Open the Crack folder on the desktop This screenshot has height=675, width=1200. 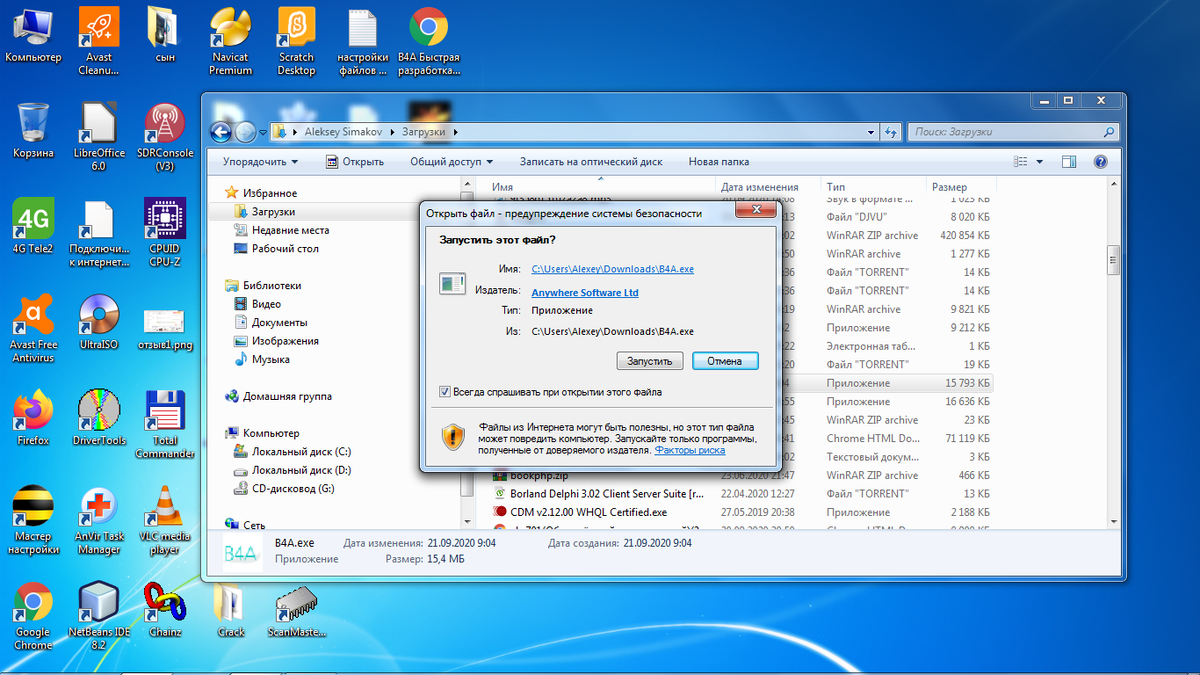[231, 610]
